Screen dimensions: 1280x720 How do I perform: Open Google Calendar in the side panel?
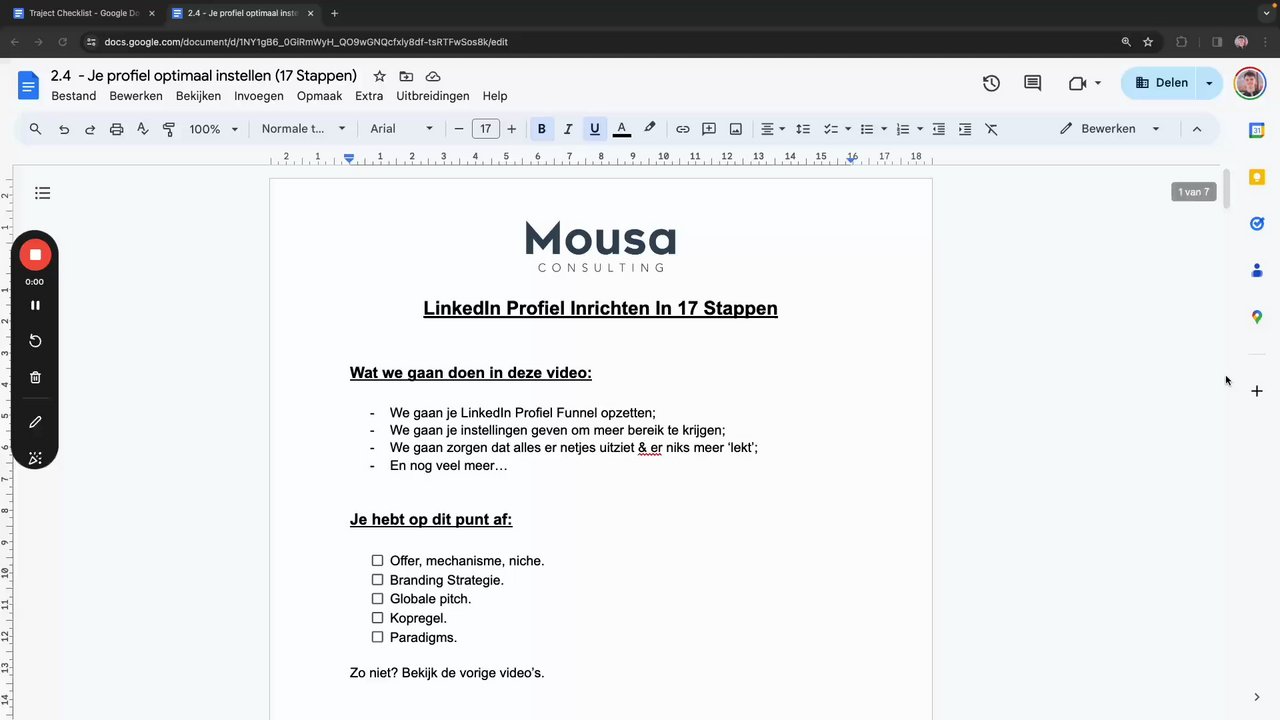[1257, 130]
